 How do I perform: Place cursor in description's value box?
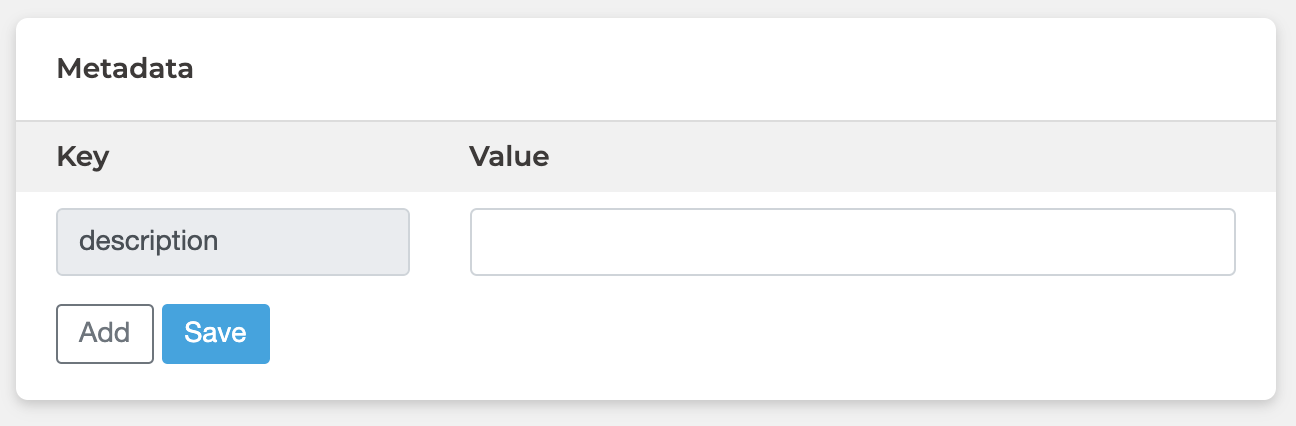click(x=852, y=242)
